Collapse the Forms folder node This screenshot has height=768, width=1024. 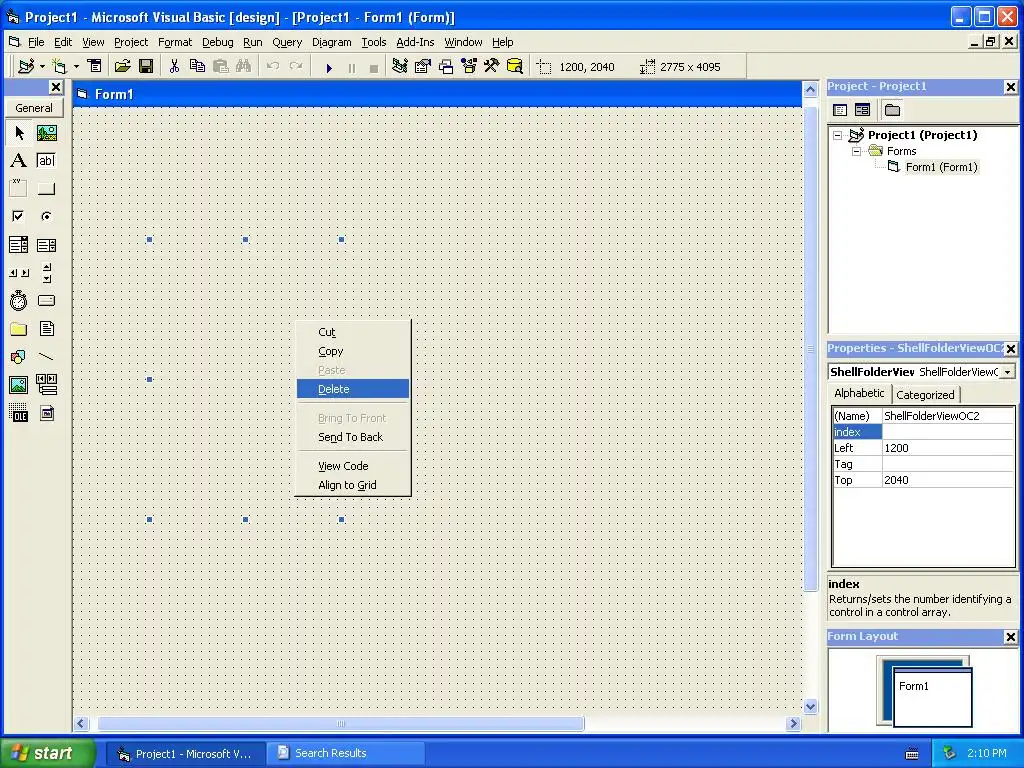[856, 151]
